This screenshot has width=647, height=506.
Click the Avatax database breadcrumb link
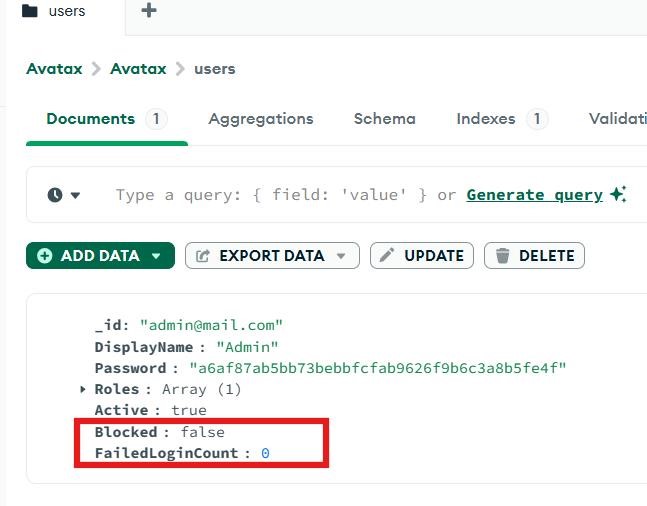coord(141,69)
